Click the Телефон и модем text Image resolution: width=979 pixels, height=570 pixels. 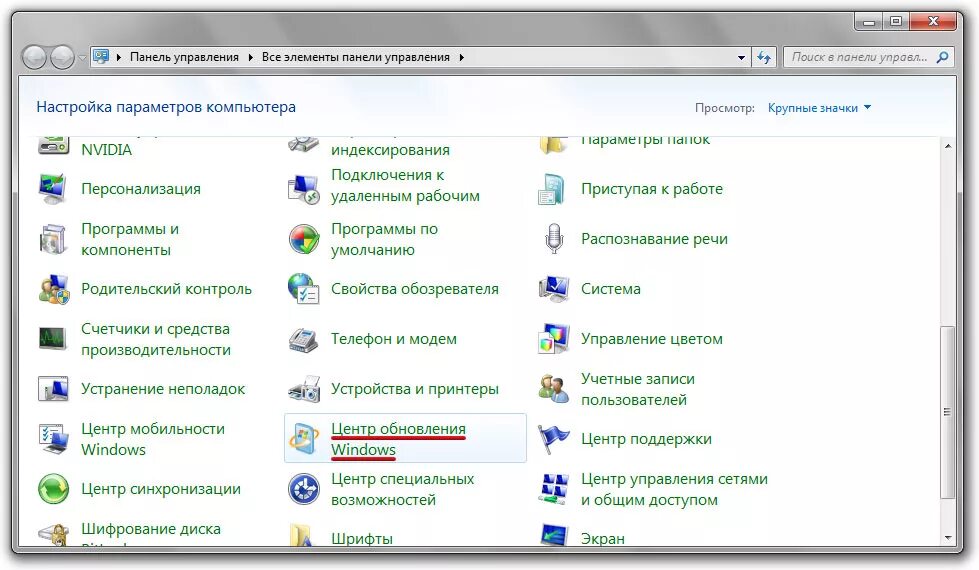coord(393,339)
